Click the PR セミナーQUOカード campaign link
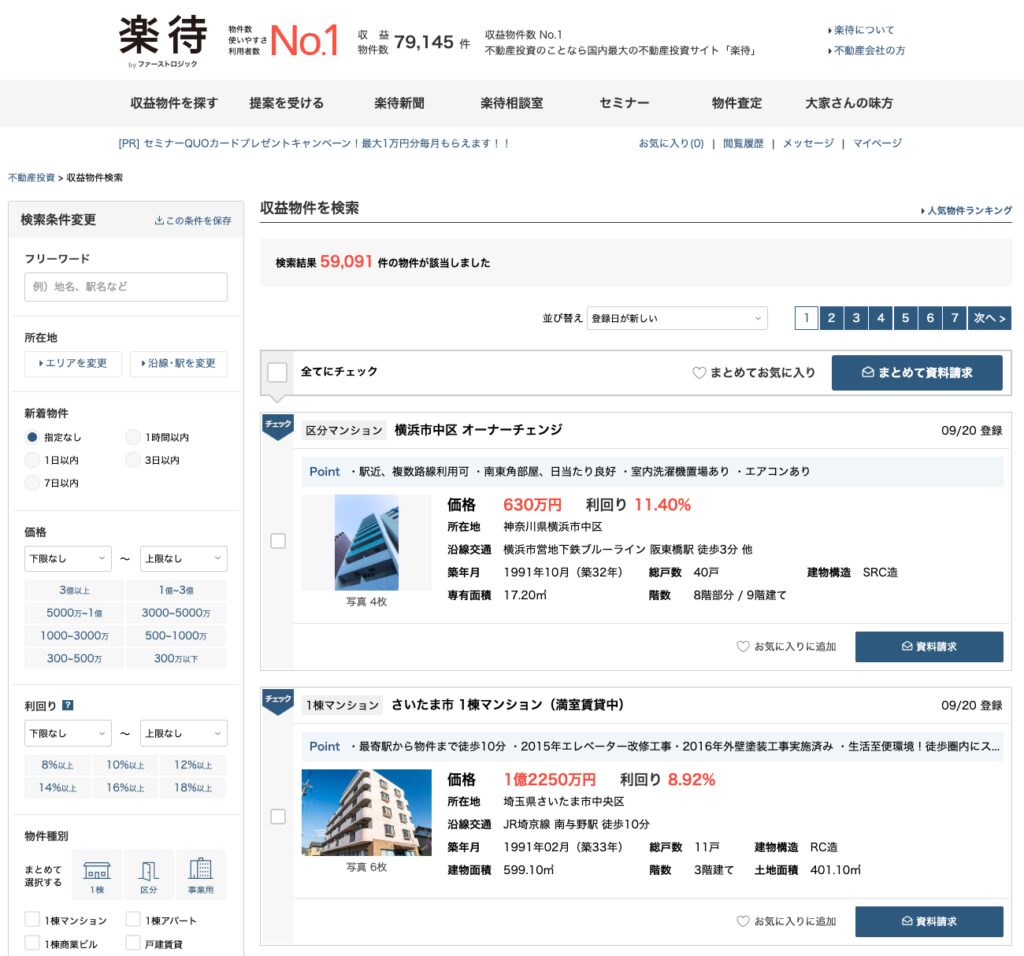 point(313,143)
